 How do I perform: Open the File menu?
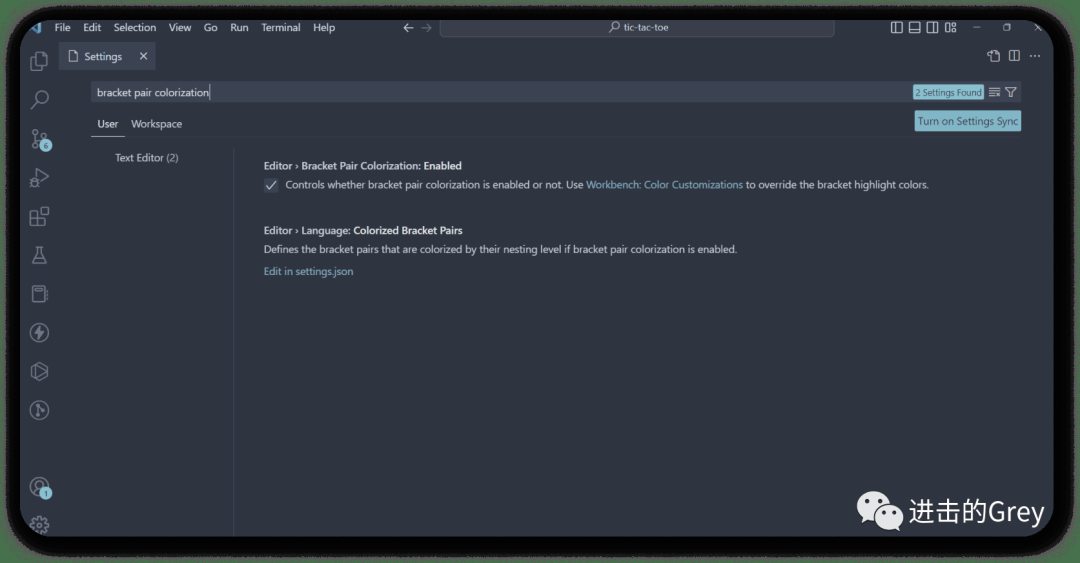(x=63, y=28)
